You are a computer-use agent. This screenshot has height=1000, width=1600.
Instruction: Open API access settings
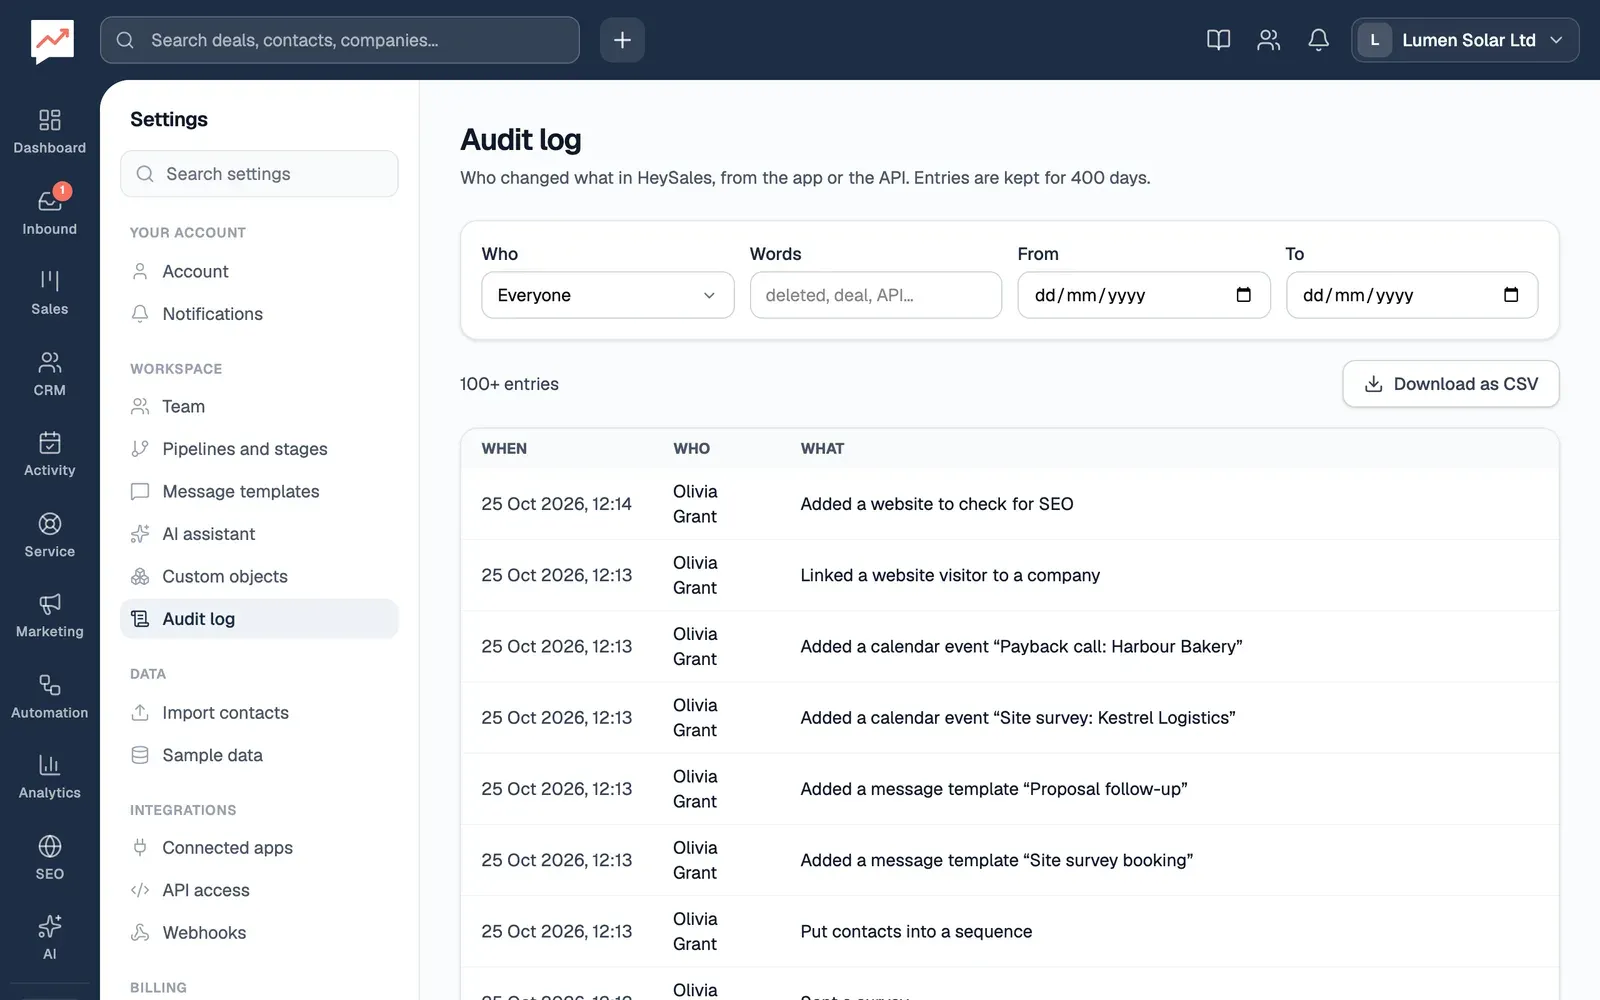click(x=259, y=890)
